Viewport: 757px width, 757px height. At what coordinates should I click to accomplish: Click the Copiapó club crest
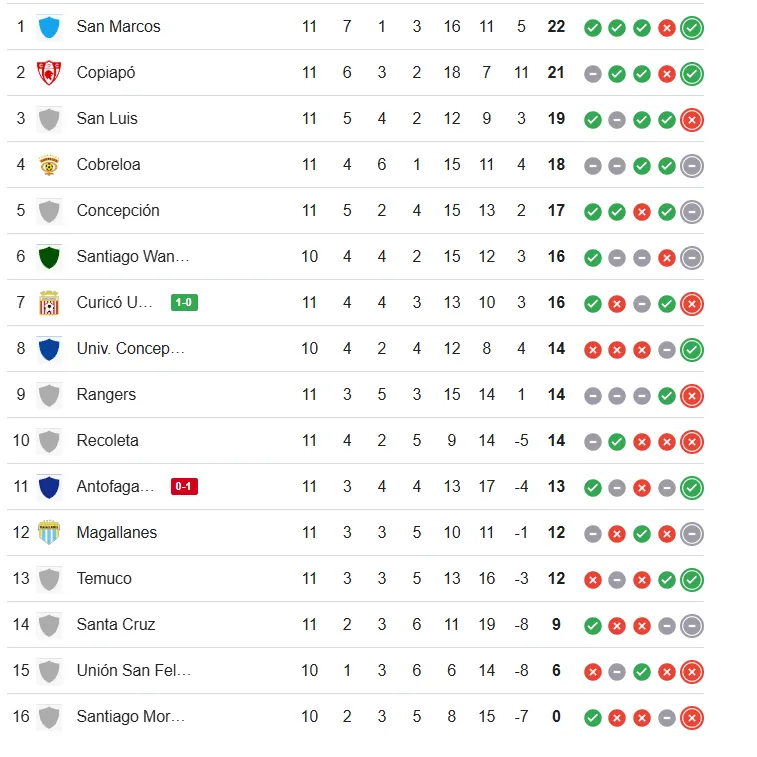coord(48,73)
